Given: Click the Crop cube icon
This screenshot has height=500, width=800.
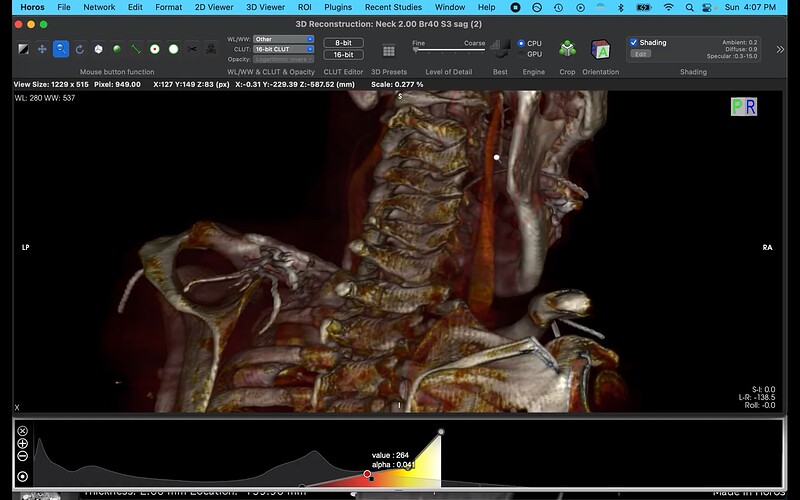Looking at the screenshot, I should click(x=567, y=49).
